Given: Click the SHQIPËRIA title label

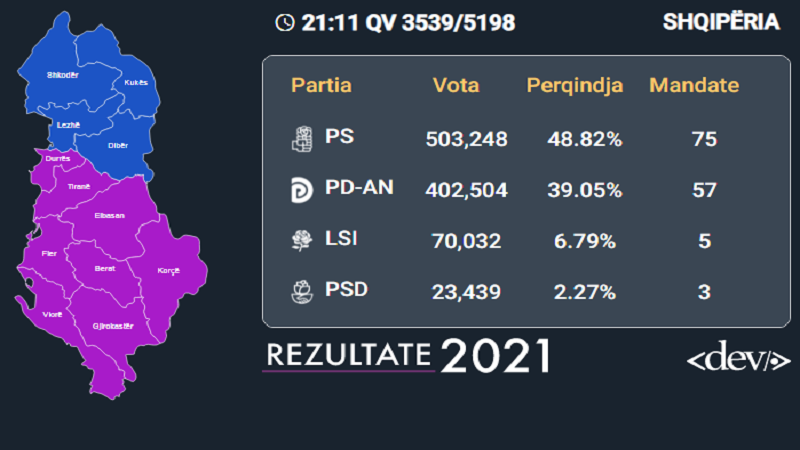Looking at the screenshot, I should (x=721, y=22).
